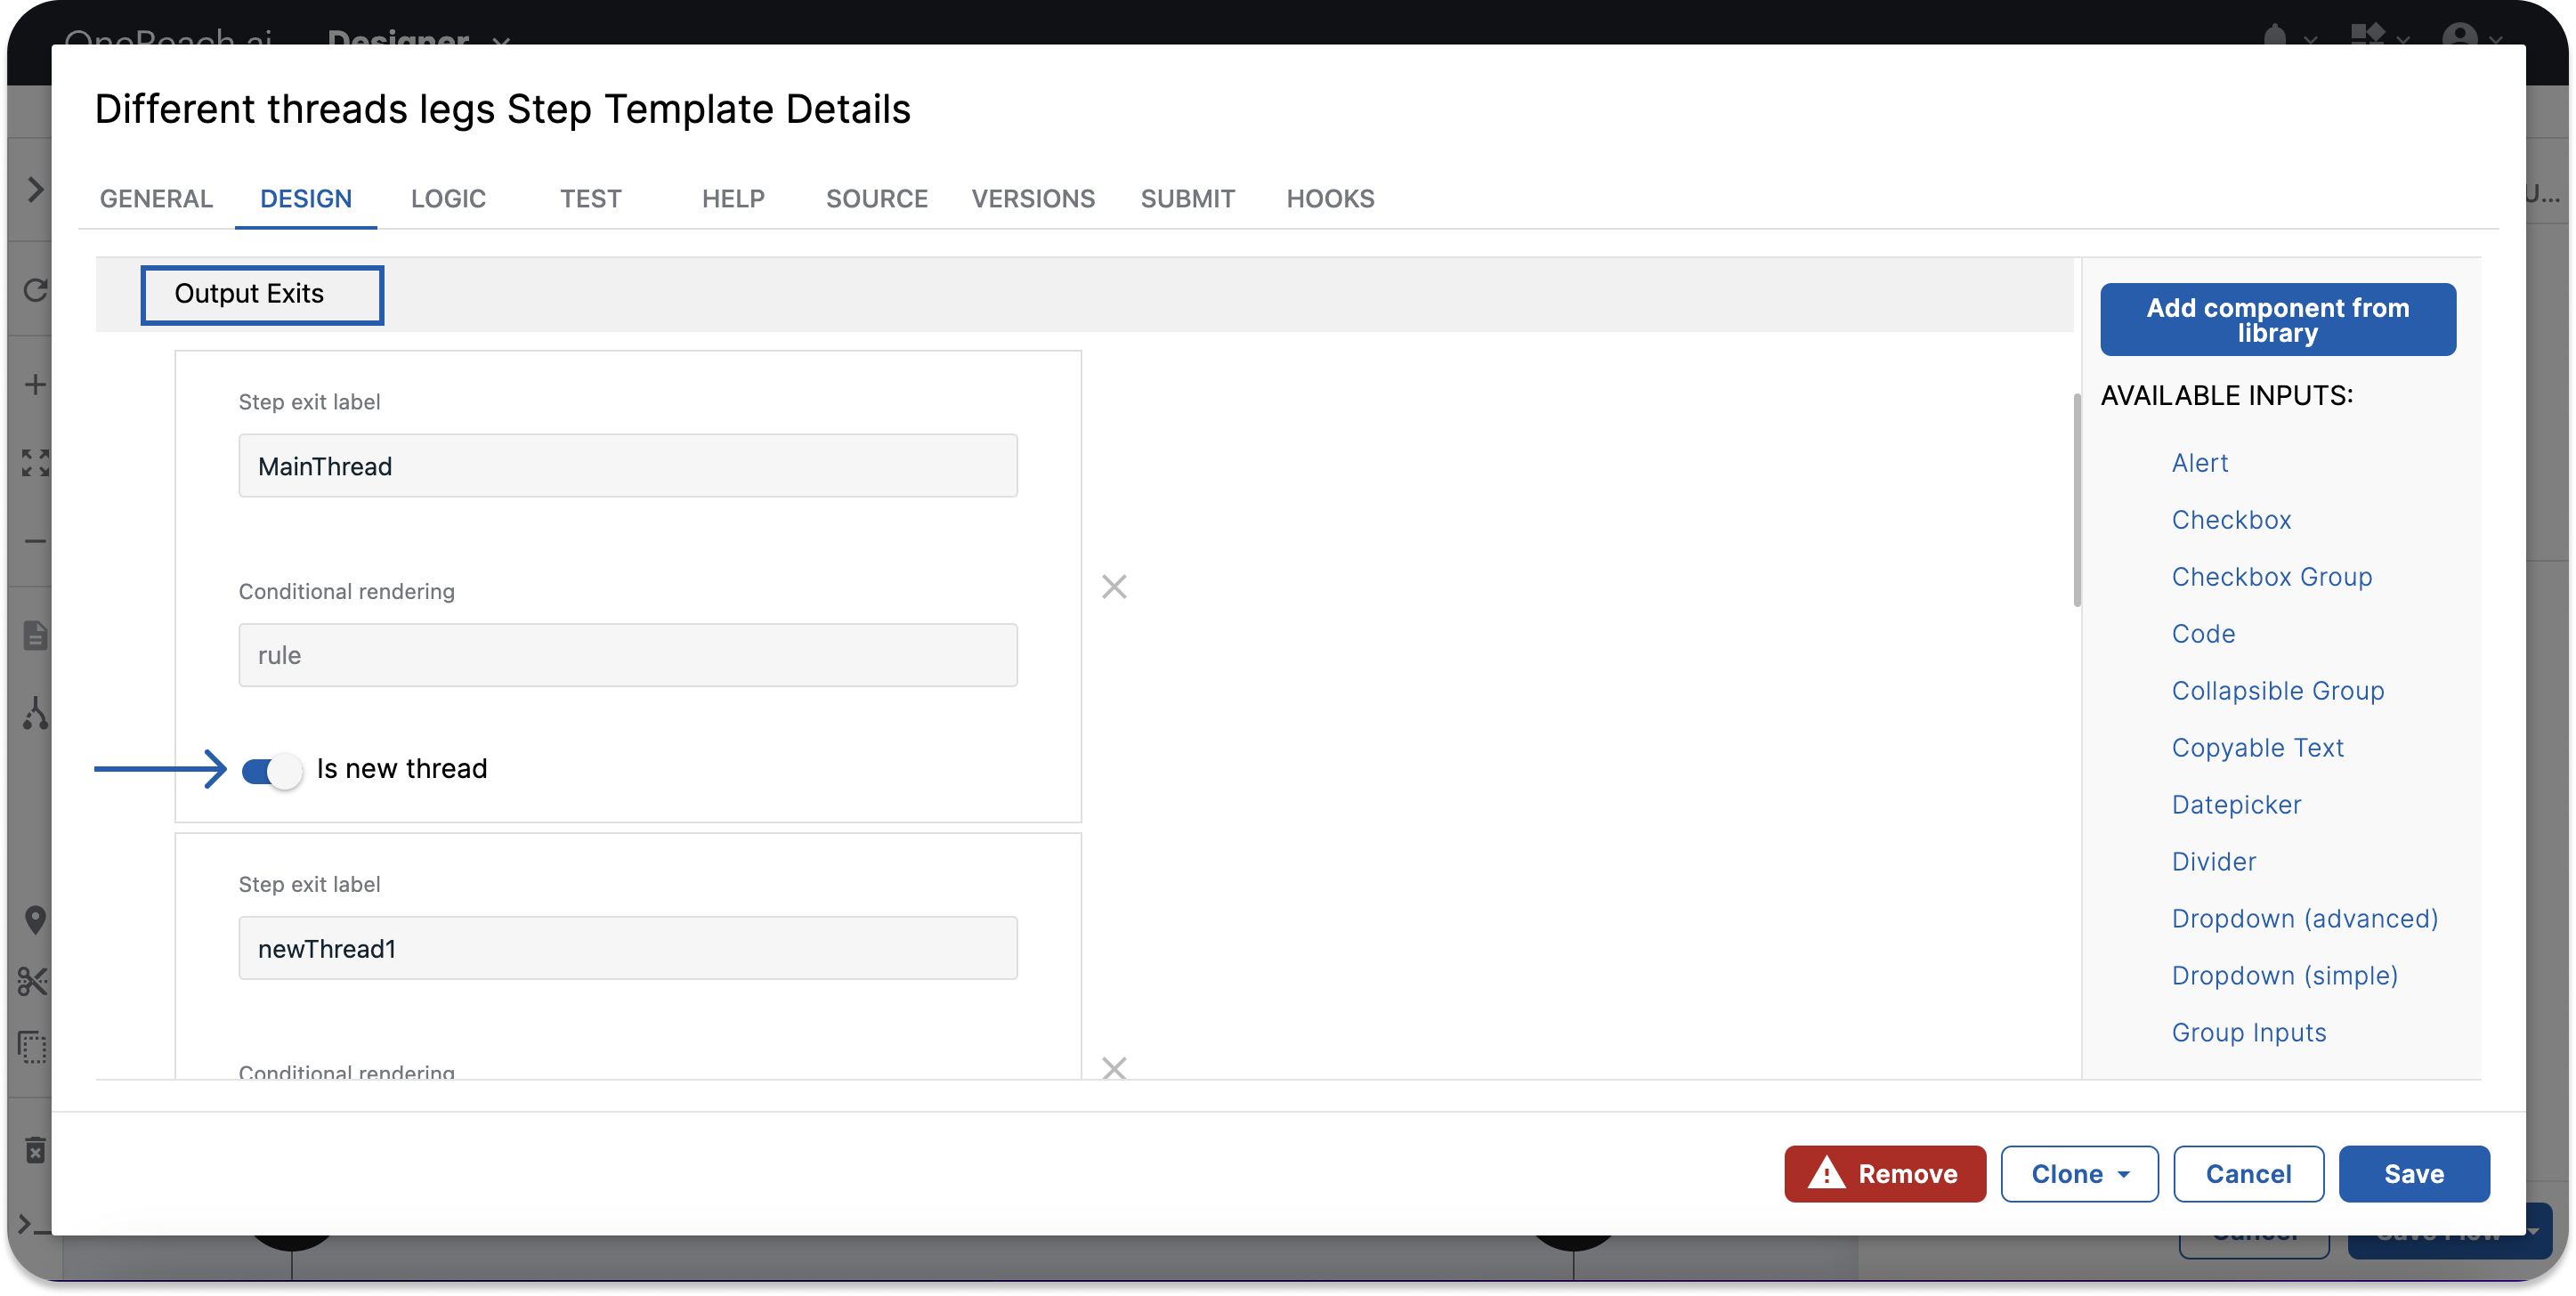2576x1296 pixels.
Task: Click Add component from library button
Action: click(x=2277, y=320)
